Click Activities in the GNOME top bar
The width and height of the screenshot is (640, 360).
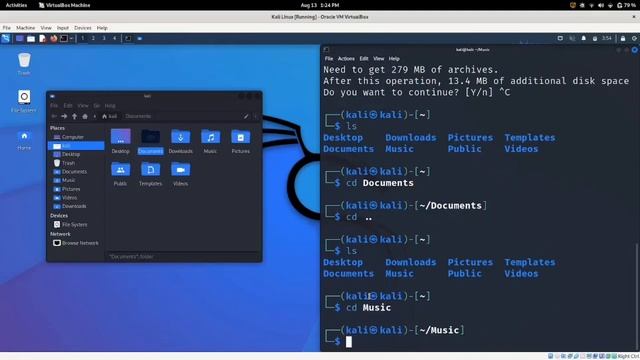click(16, 5)
